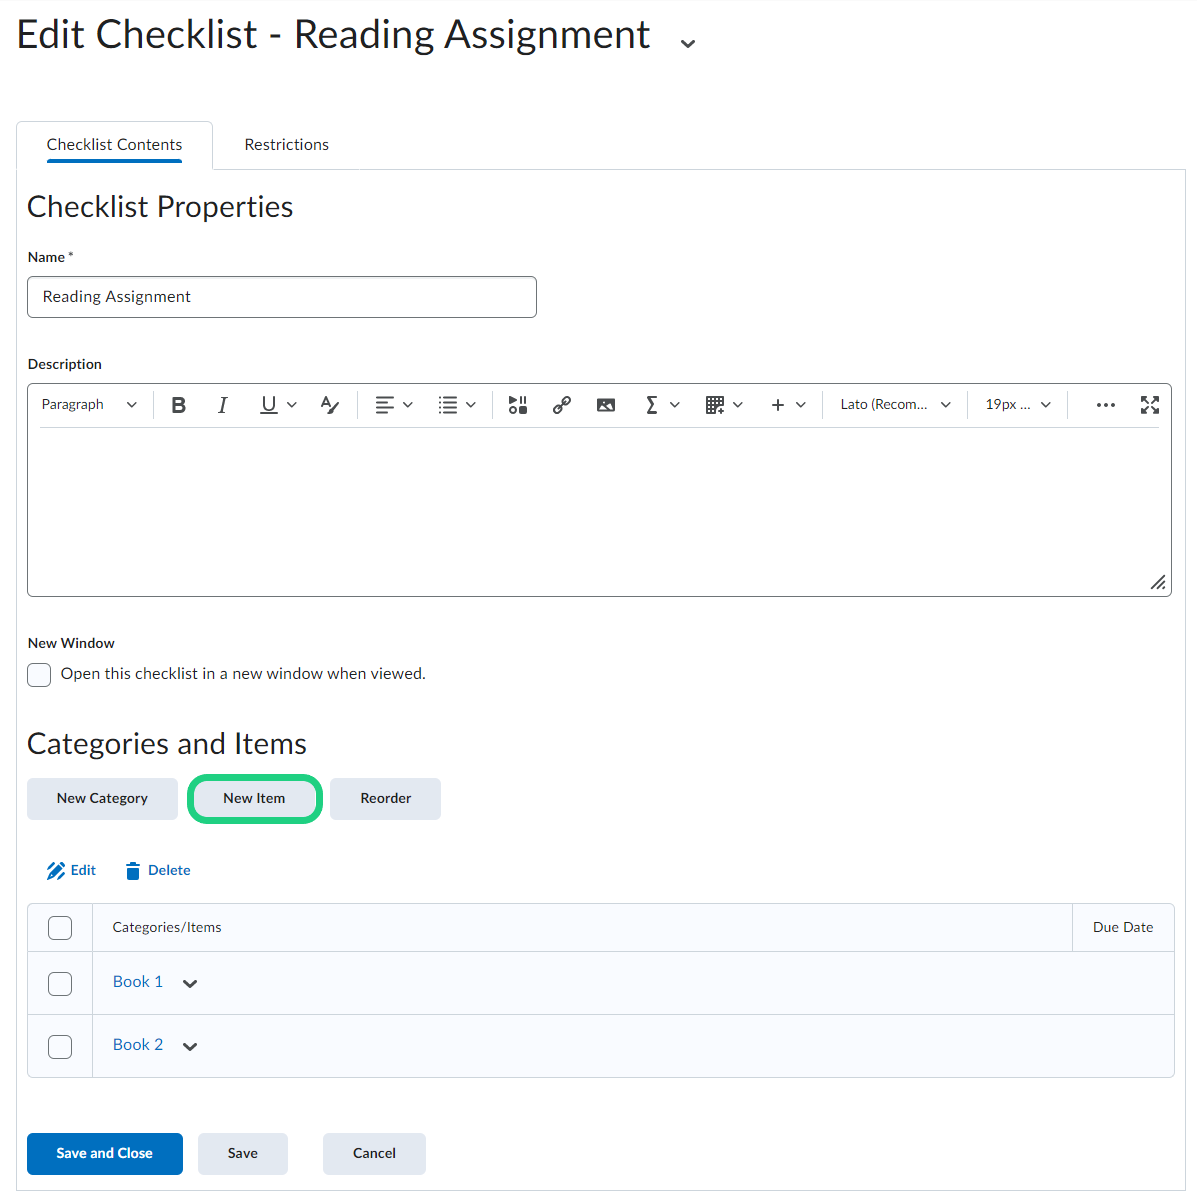
Task: Open the Paragraph format dropdown
Action: (89, 405)
